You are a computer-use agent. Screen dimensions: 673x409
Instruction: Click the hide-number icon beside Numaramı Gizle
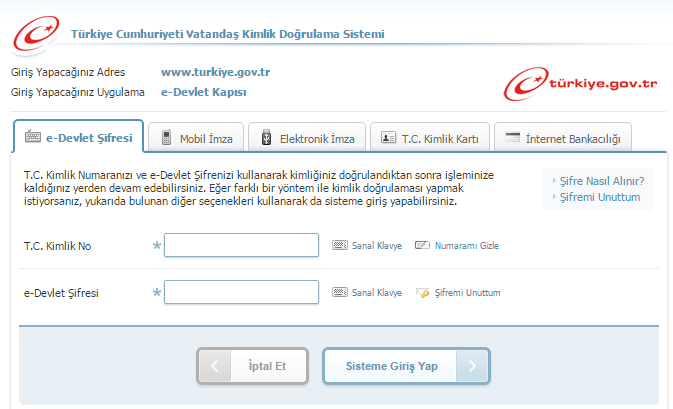[422, 245]
